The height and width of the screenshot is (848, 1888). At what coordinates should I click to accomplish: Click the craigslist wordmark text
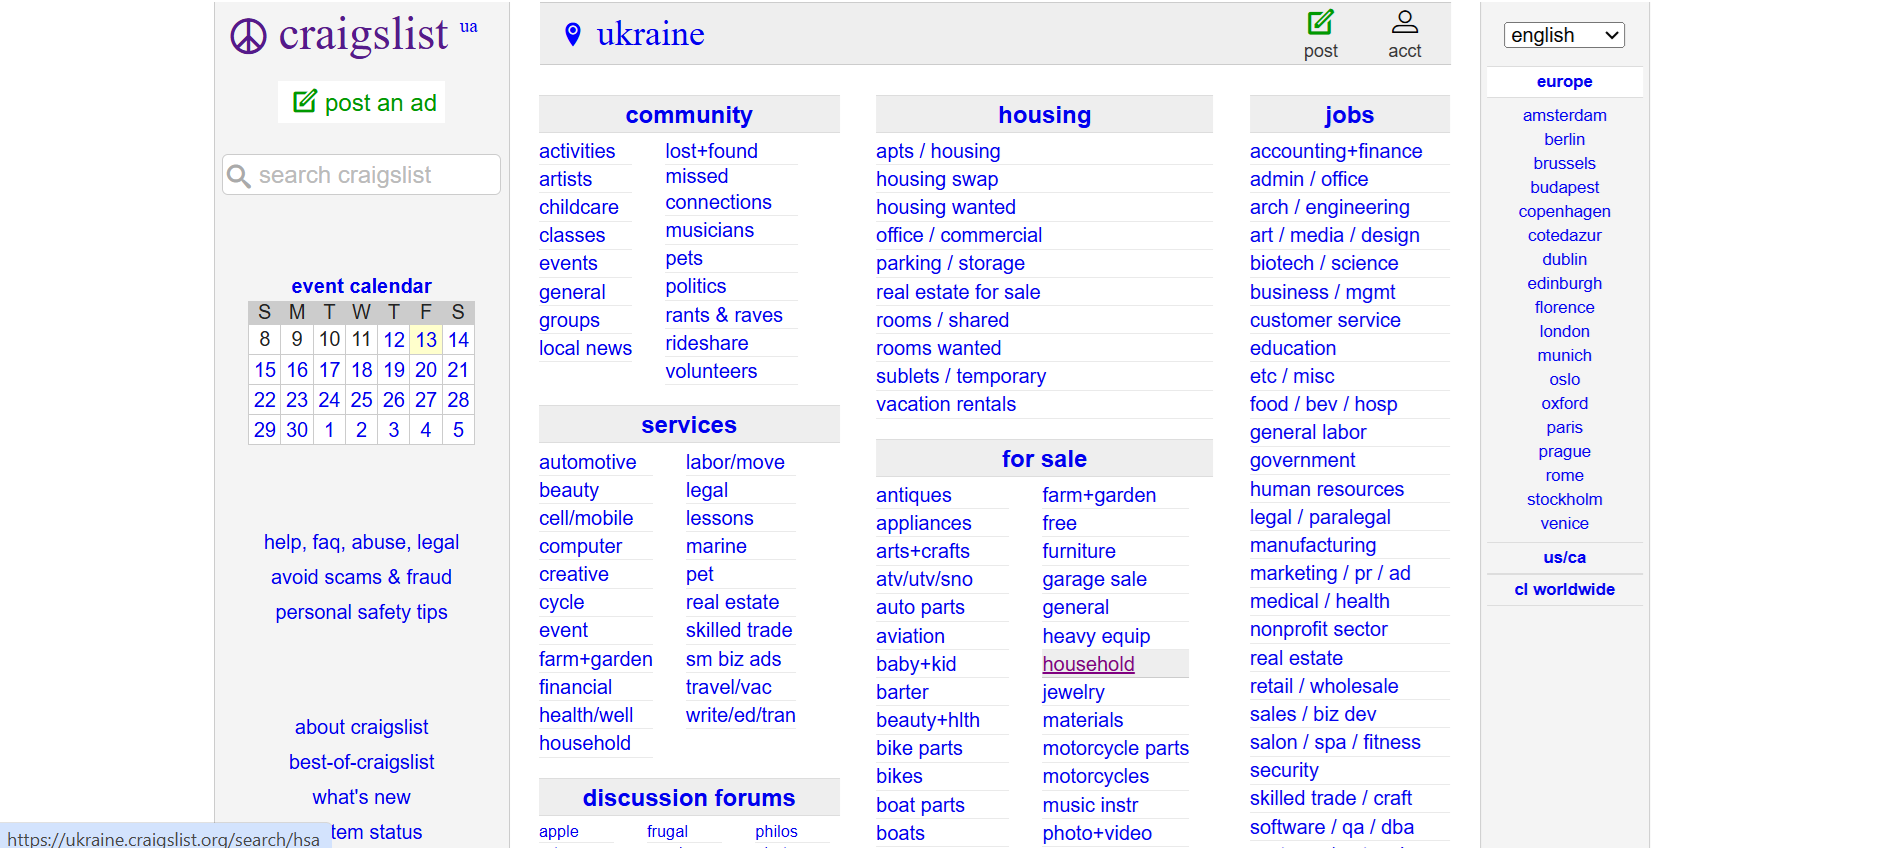tap(363, 35)
